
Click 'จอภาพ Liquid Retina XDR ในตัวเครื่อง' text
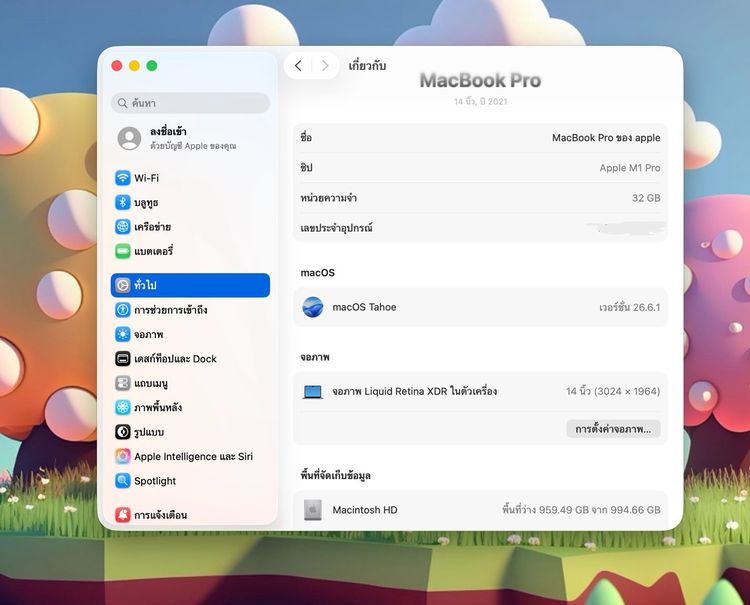(x=415, y=391)
